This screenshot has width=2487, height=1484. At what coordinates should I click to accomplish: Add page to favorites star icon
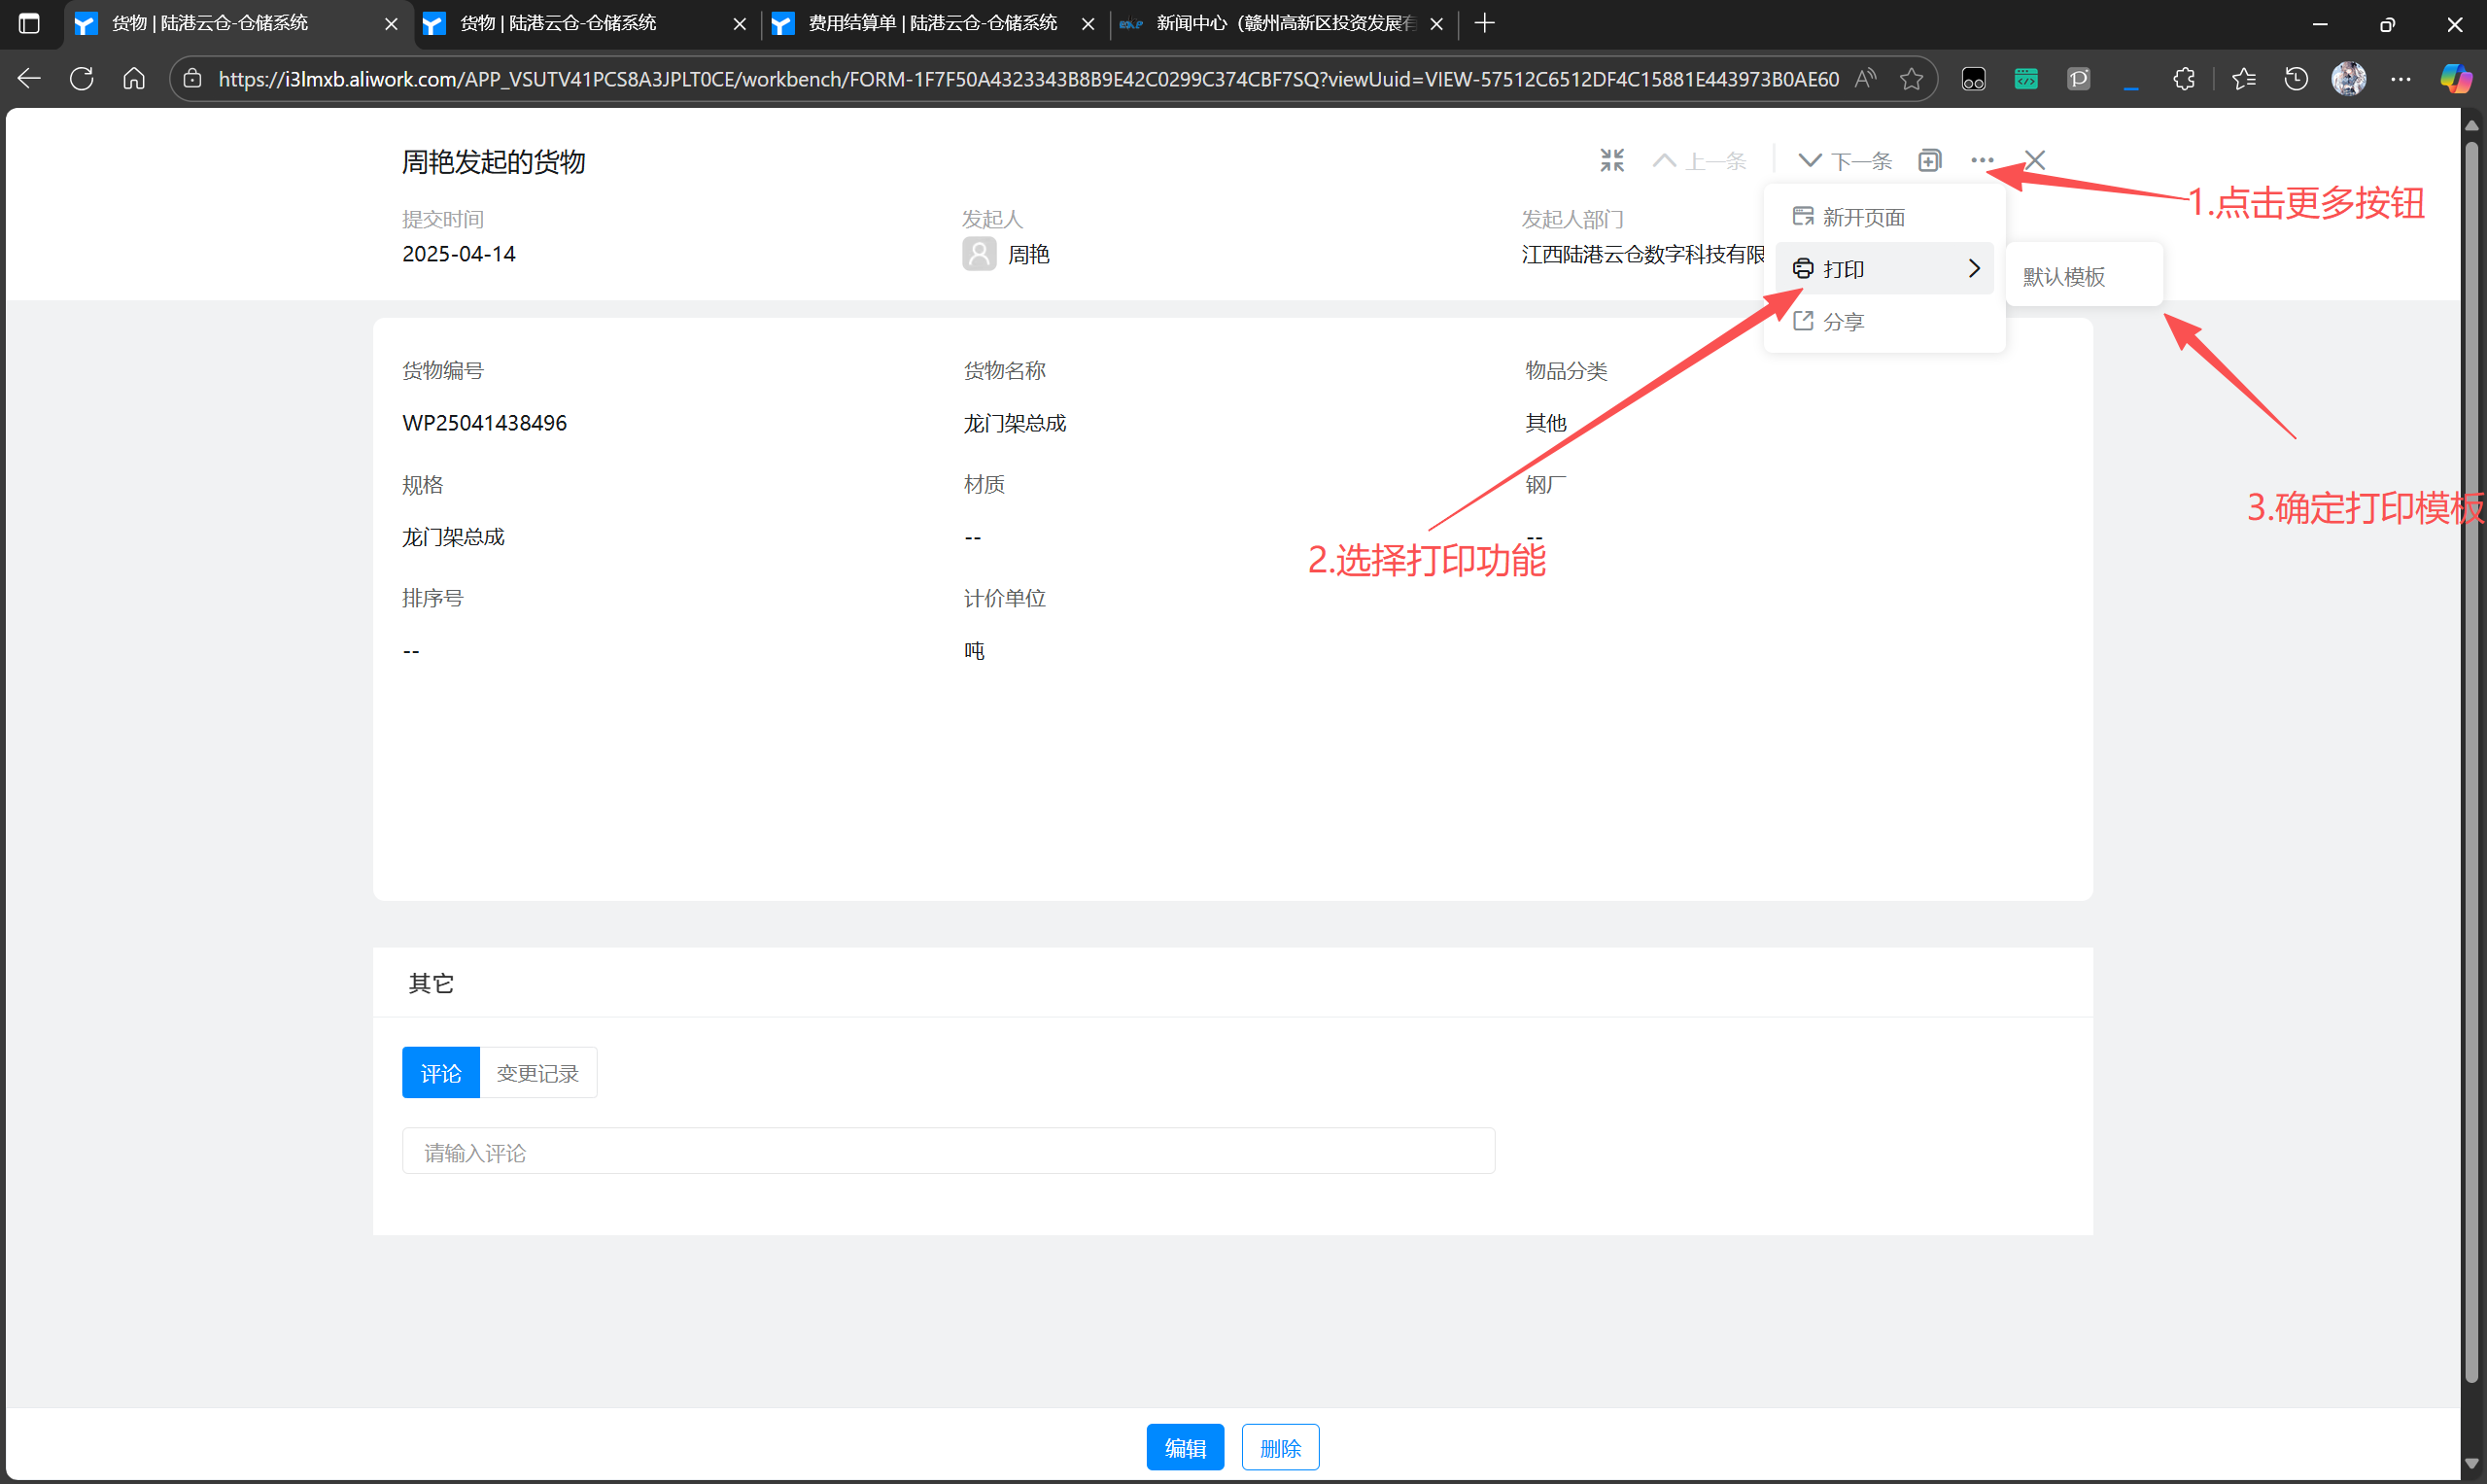[x=1911, y=79]
